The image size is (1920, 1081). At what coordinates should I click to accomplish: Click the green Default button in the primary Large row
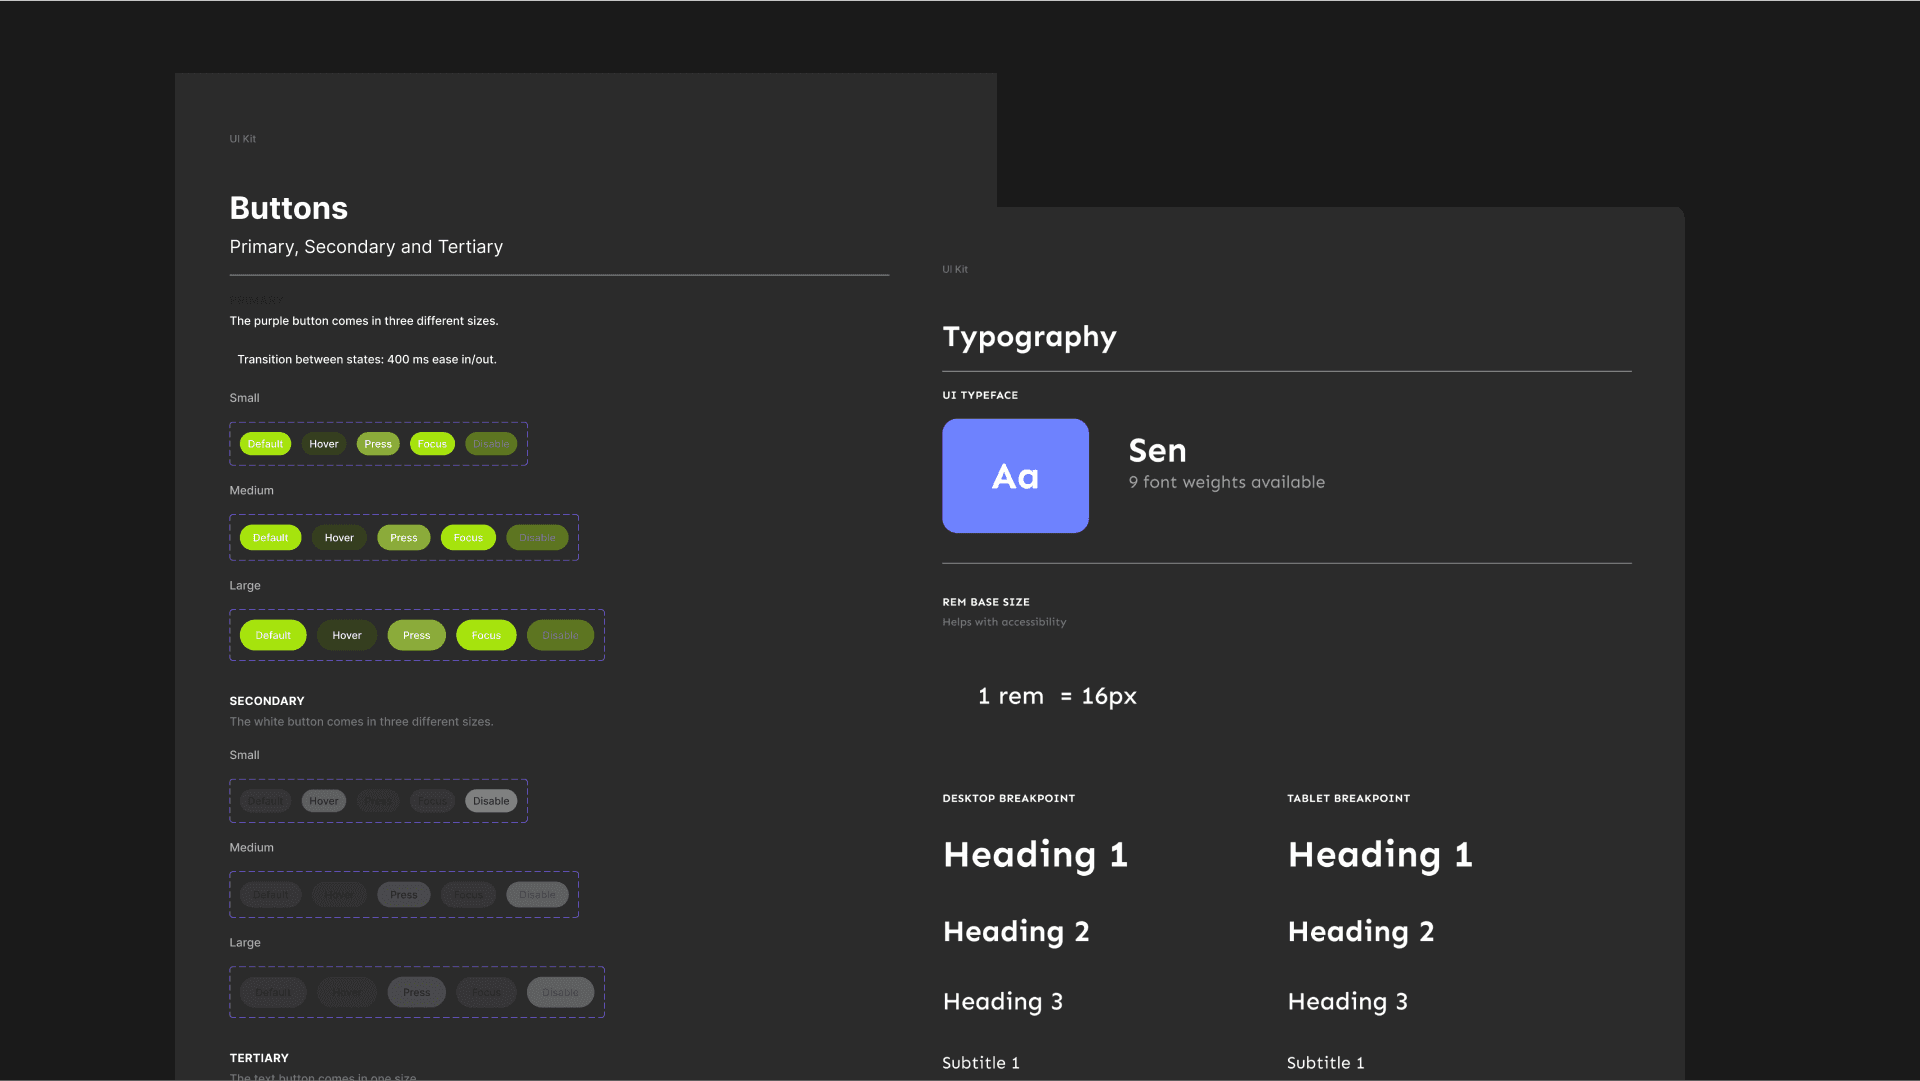pyautogui.click(x=273, y=636)
